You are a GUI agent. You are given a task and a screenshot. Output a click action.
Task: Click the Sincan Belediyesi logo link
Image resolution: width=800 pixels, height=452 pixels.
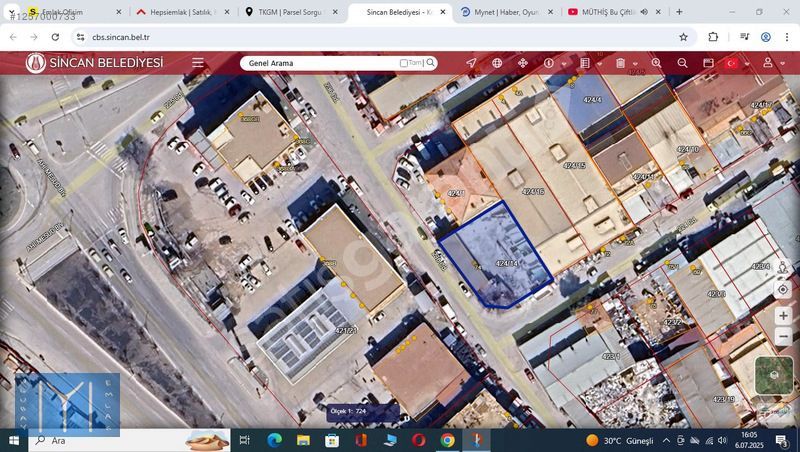click(x=94, y=63)
